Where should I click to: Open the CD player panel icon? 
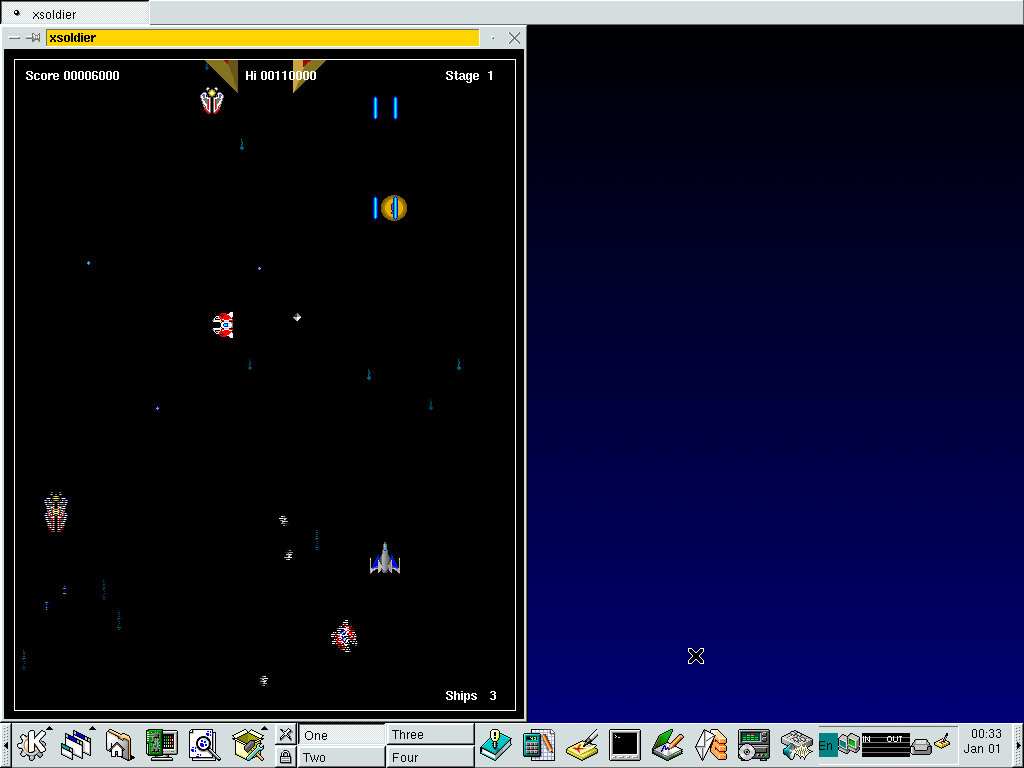click(753, 745)
